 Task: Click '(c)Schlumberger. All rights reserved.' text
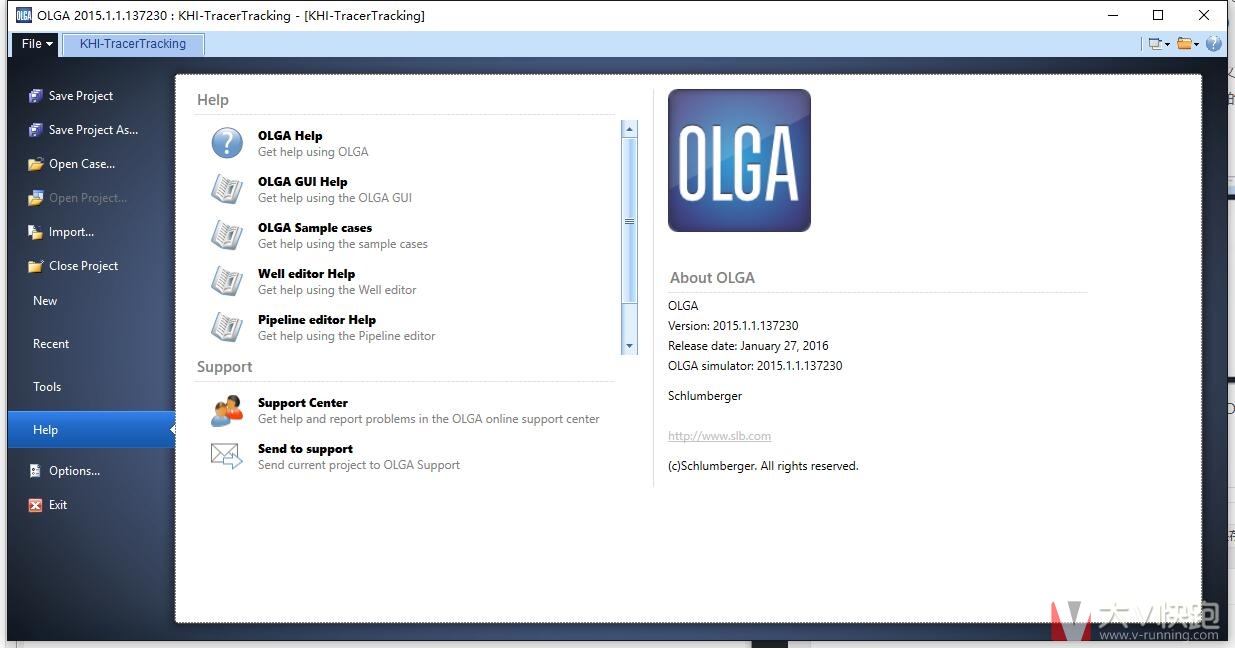[763, 466]
